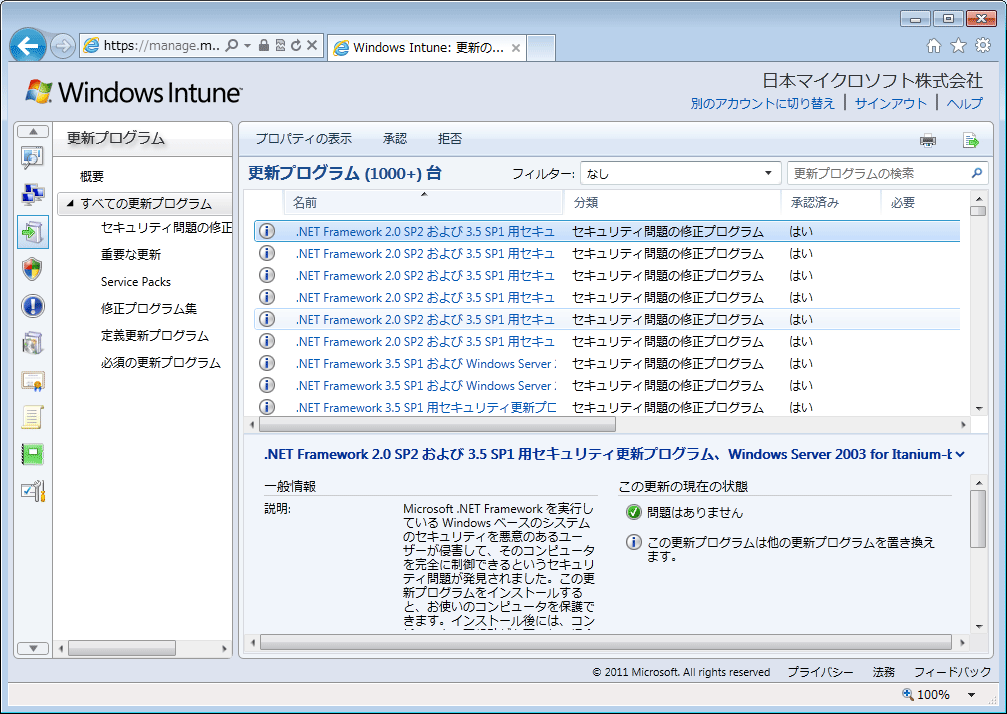
Task: Click プロパティの表示 in toolbar
Action: tap(304, 139)
